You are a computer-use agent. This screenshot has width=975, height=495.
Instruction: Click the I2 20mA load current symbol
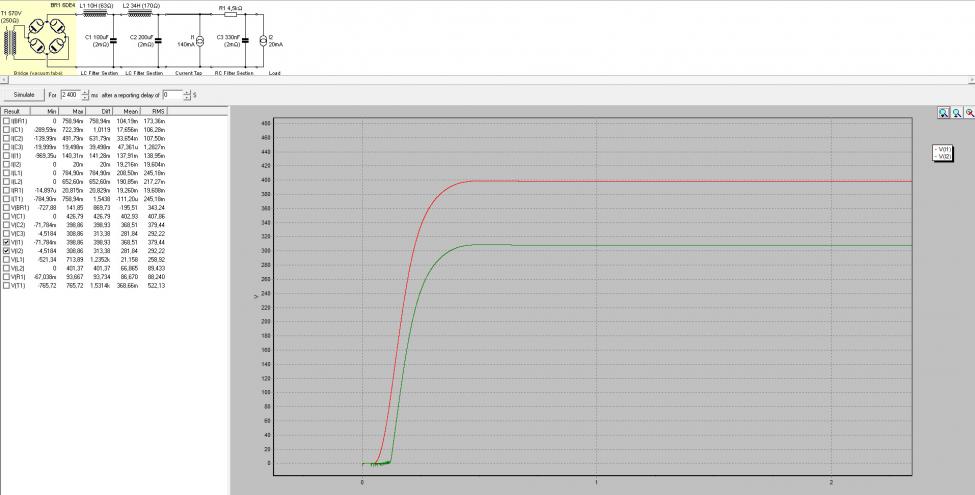(263, 41)
